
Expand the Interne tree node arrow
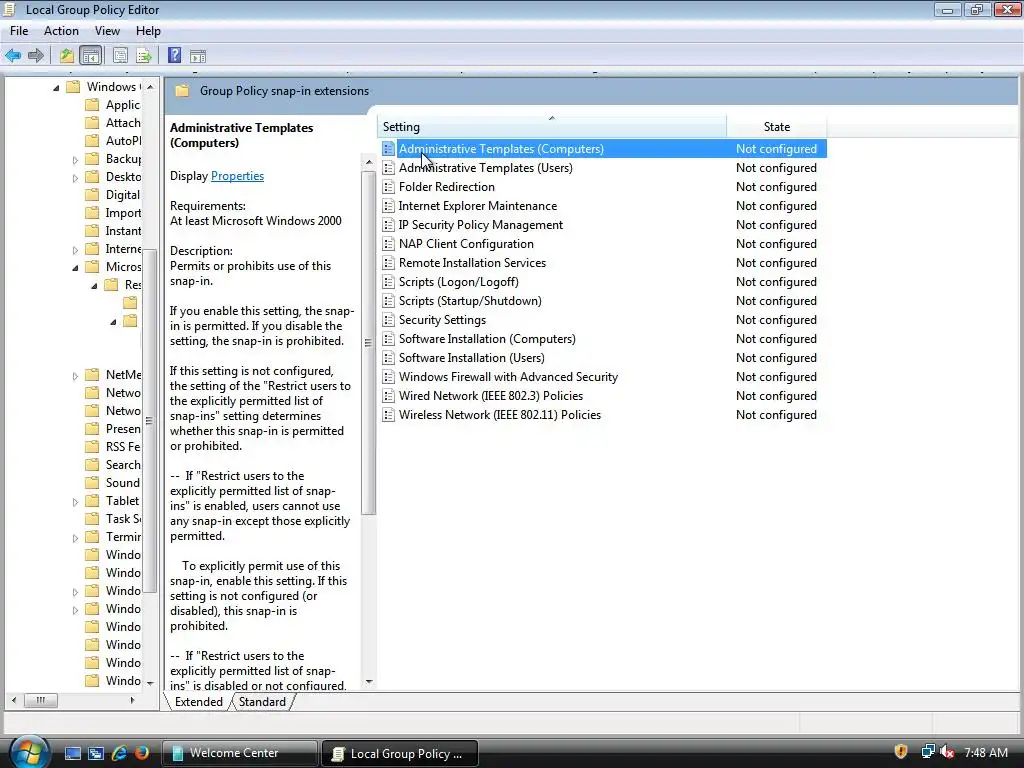(x=75, y=249)
